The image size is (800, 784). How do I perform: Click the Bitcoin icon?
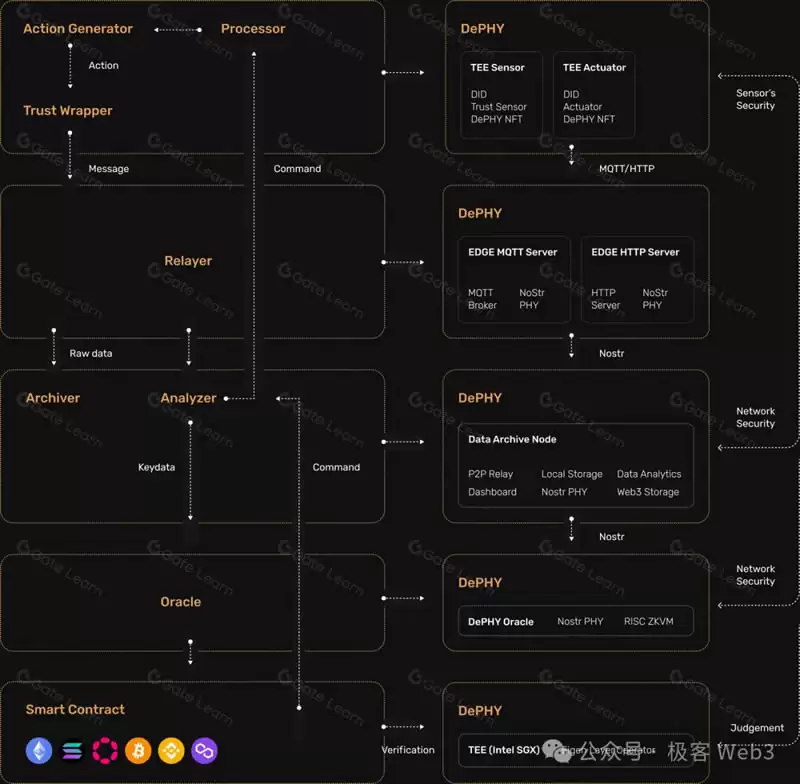tap(137, 750)
